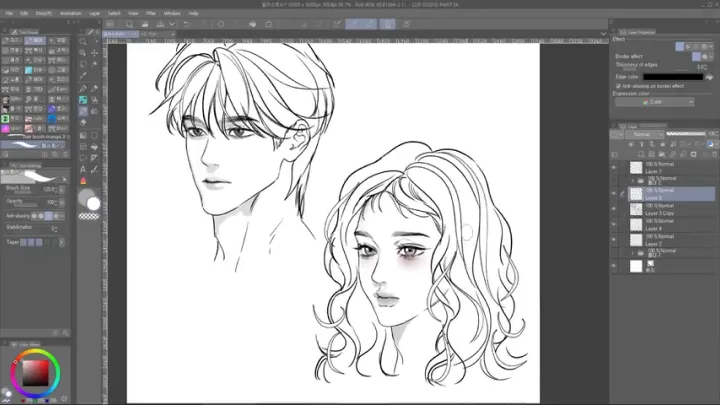Select the Eraser tool
The image size is (720, 405).
coord(83,123)
